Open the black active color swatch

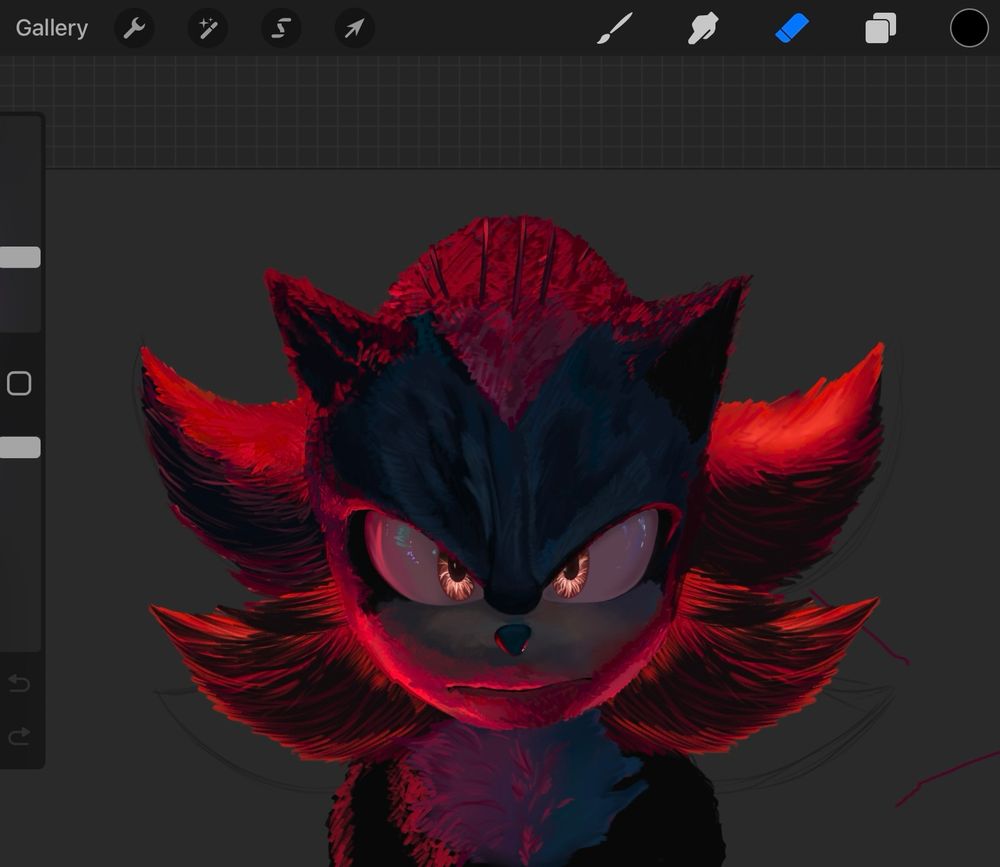(x=969, y=28)
